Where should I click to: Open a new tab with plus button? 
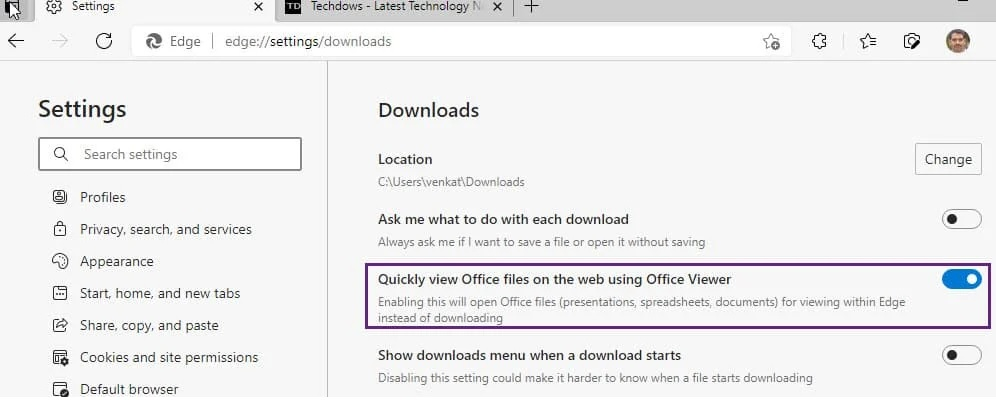(532, 7)
